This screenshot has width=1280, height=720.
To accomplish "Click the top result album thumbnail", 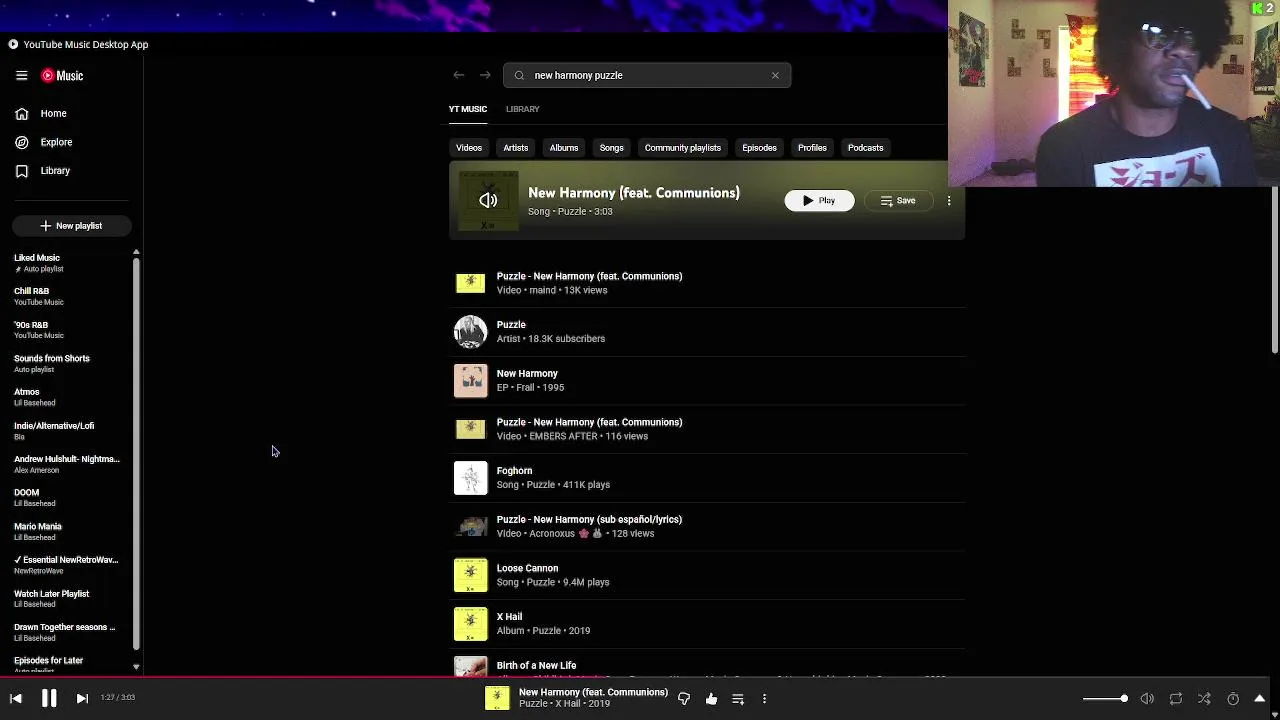I will click(x=488, y=201).
